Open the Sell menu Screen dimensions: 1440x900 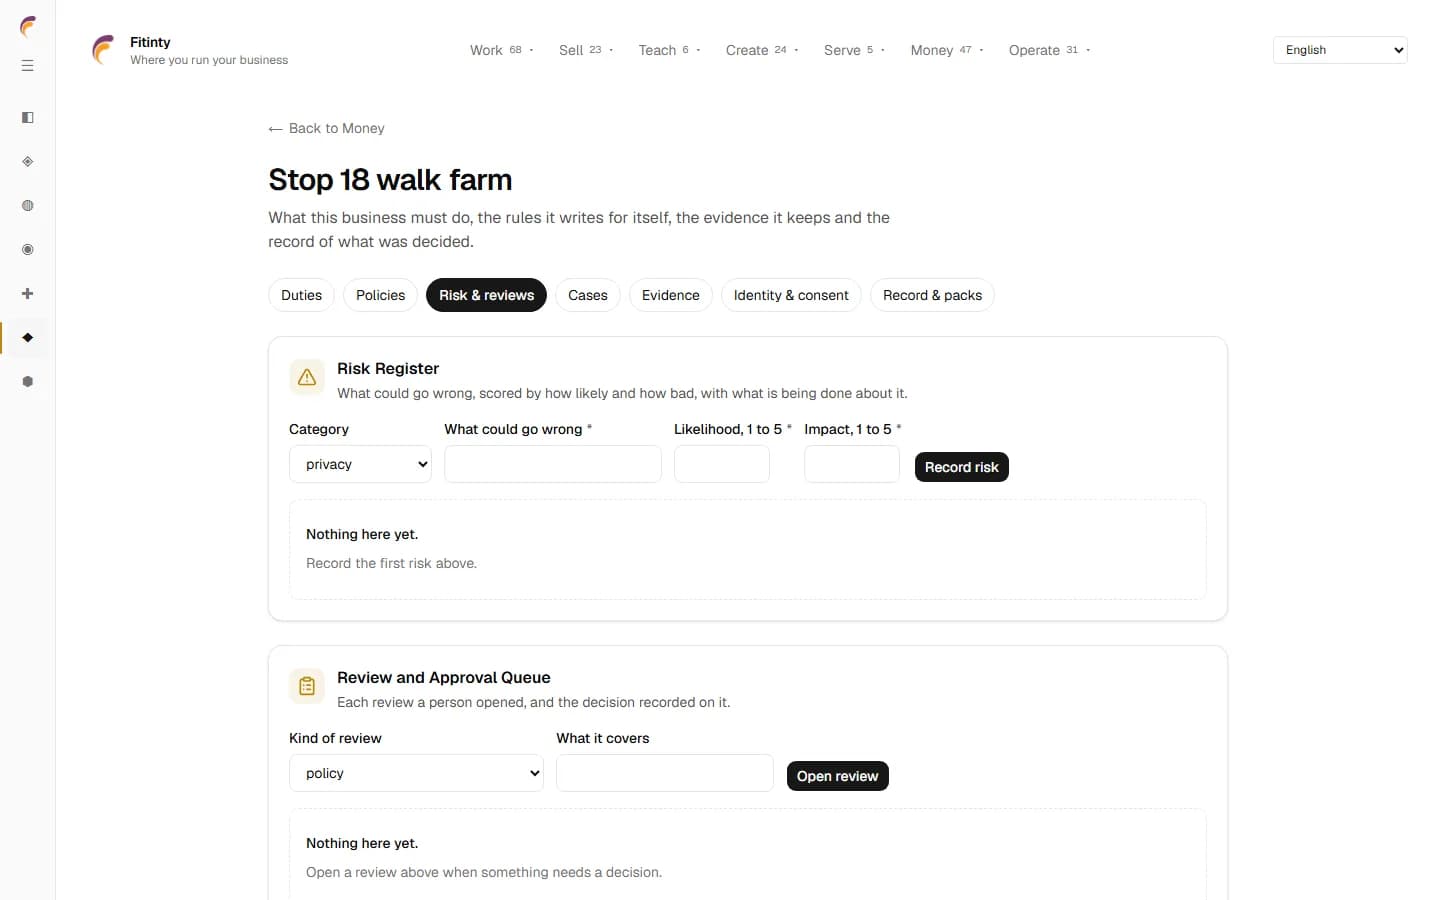(x=586, y=50)
